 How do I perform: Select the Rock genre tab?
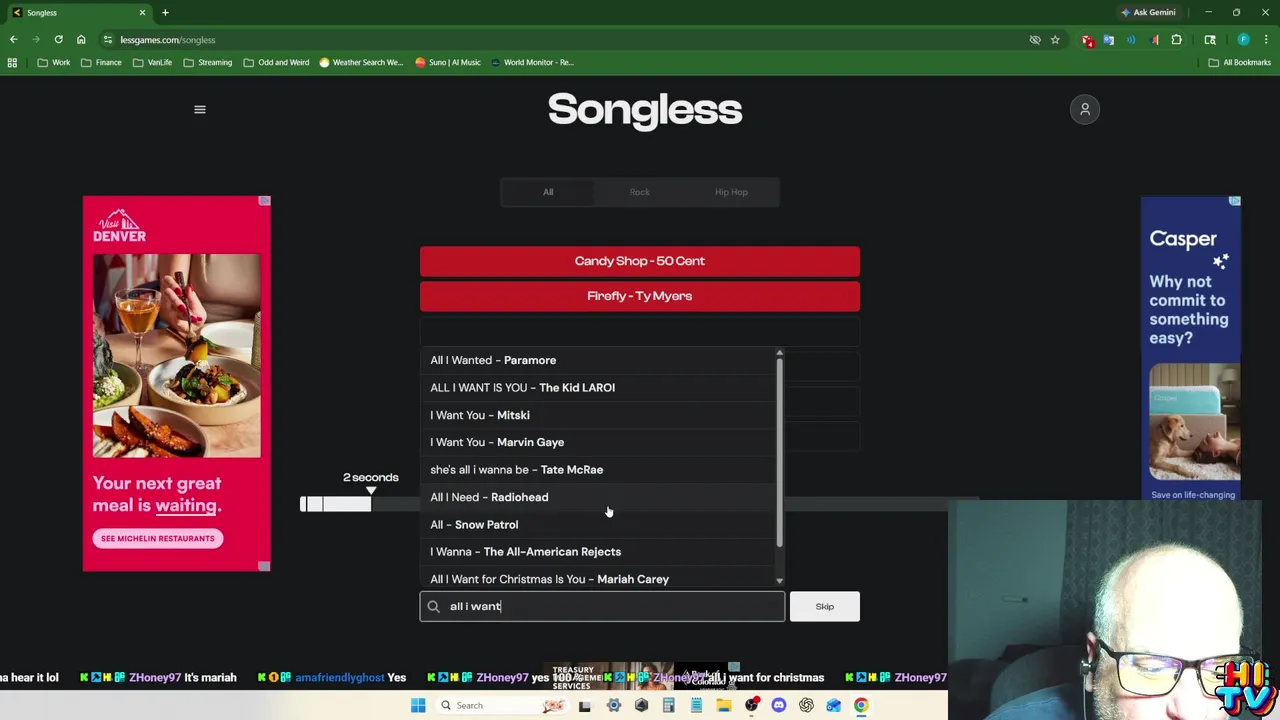click(x=640, y=192)
